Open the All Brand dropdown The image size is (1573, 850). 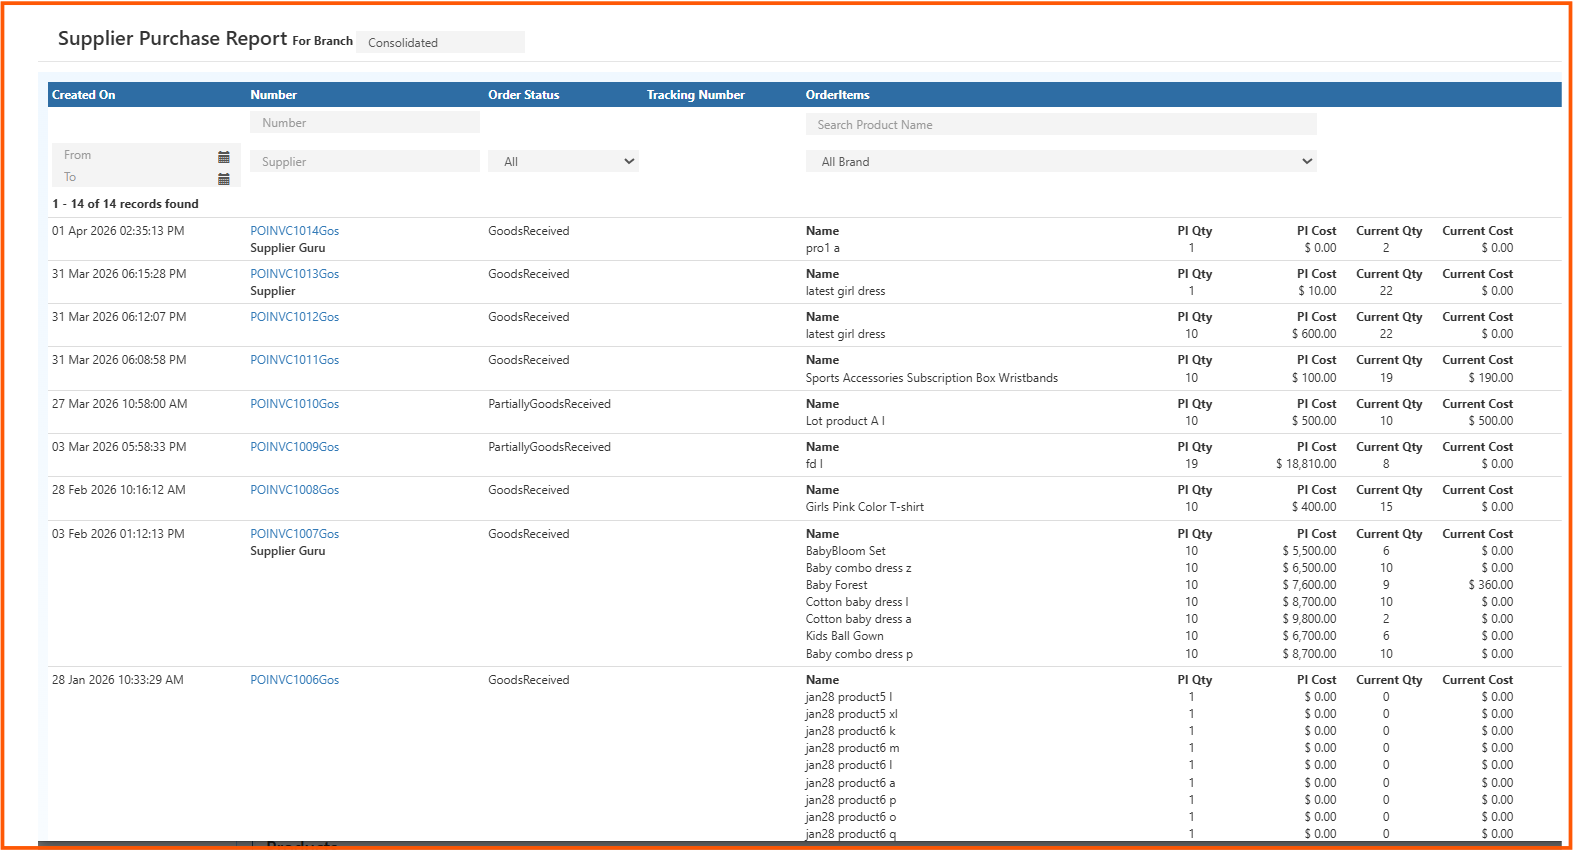point(1060,162)
